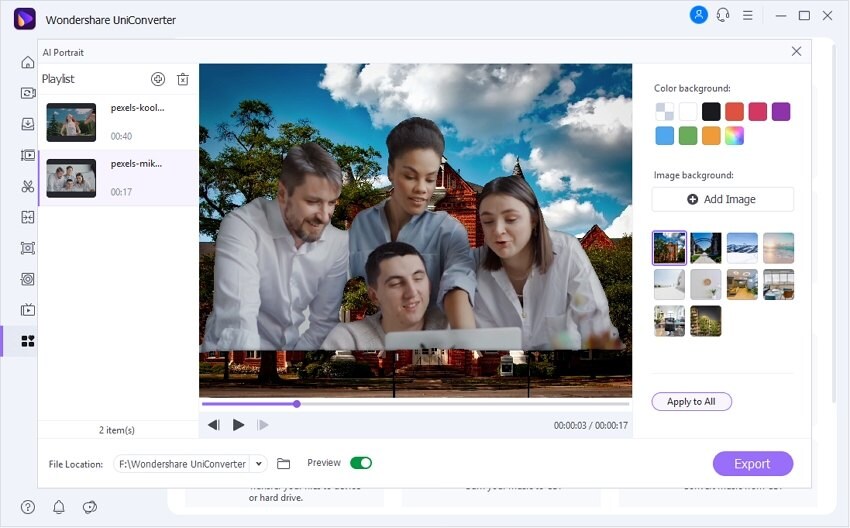Viewport: 850px width, 528px height.
Task: Play the video preview
Action: [239, 425]
